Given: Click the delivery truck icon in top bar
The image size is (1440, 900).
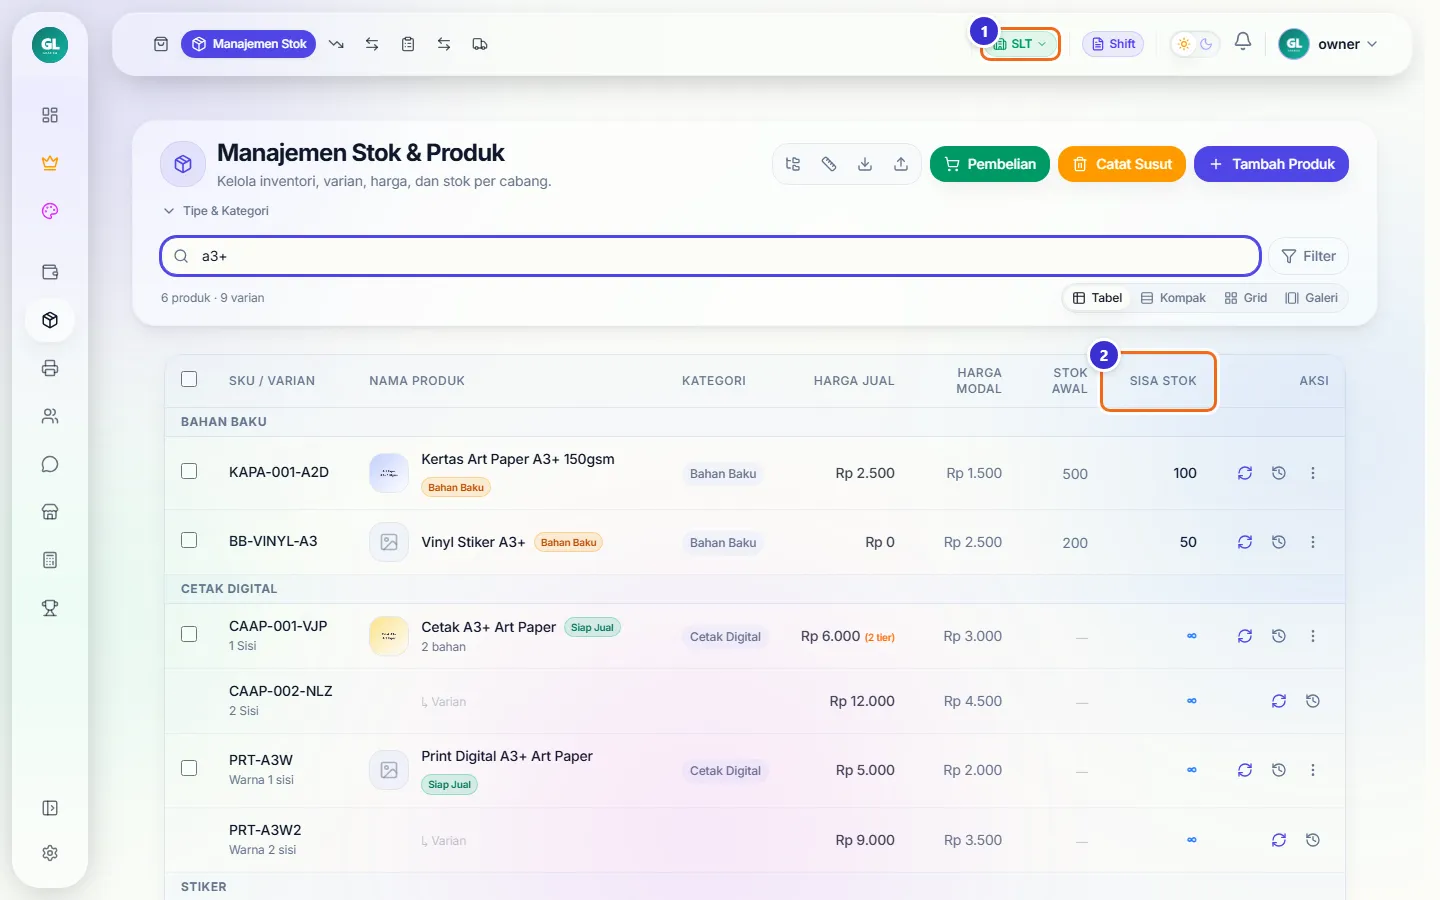Looking at the screenshot, I should (480, 44).
